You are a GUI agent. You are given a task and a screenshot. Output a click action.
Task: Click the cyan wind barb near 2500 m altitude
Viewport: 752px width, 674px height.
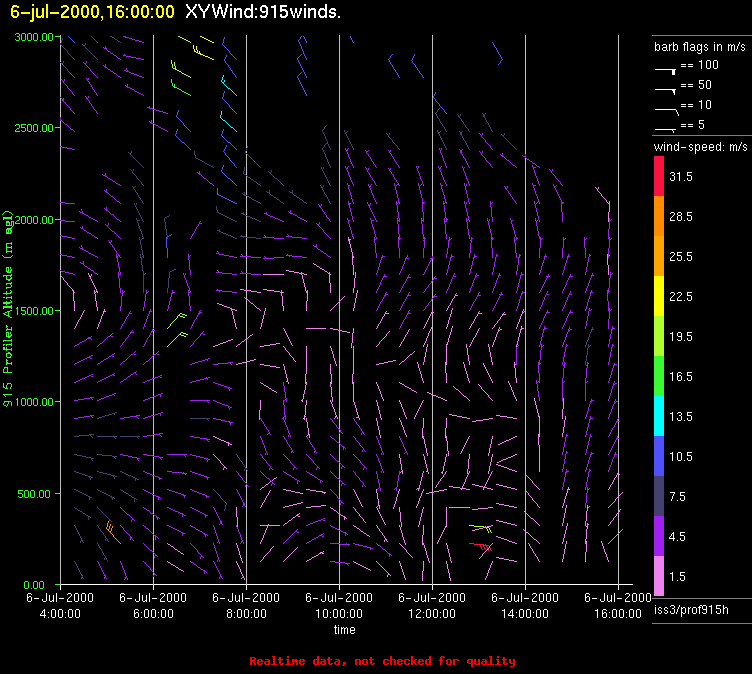pyautogui.click(x=228, y=122)
